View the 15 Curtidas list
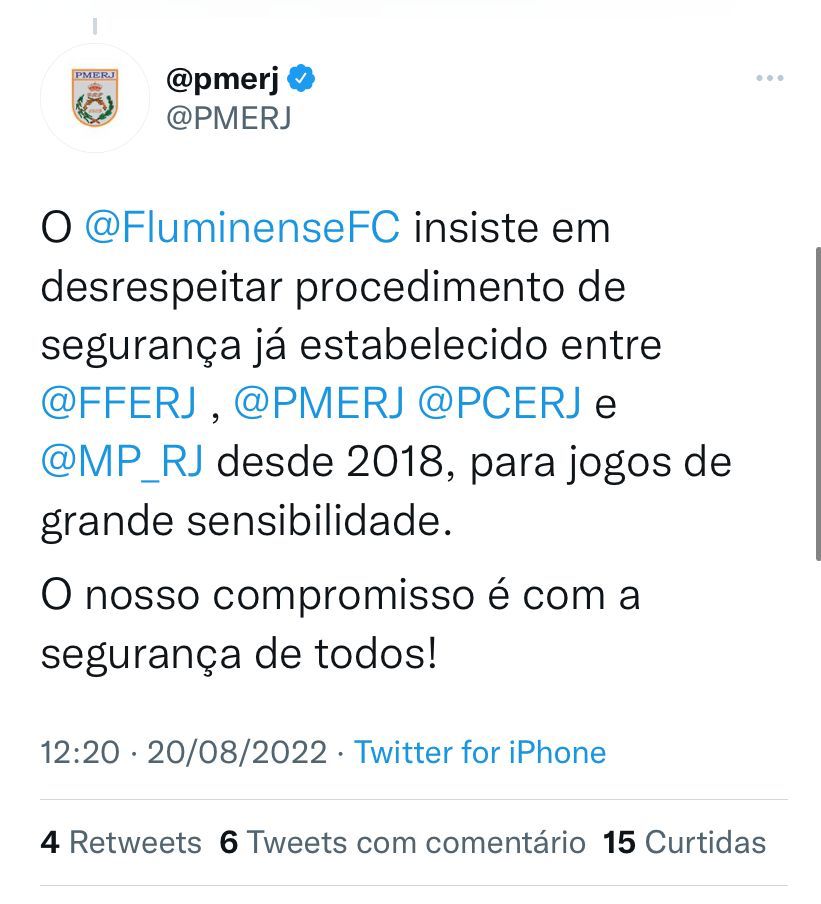 [684, 842]
